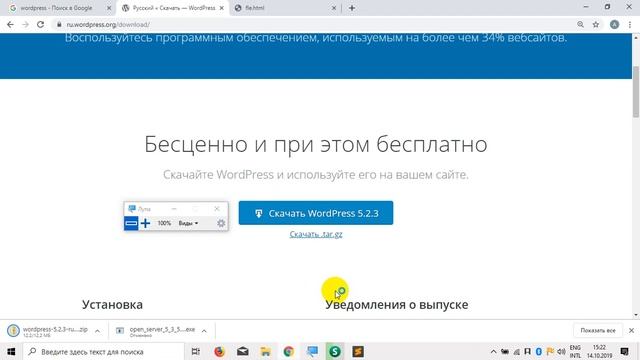Open Sublime Text from the taskbar

click(358, 351)
